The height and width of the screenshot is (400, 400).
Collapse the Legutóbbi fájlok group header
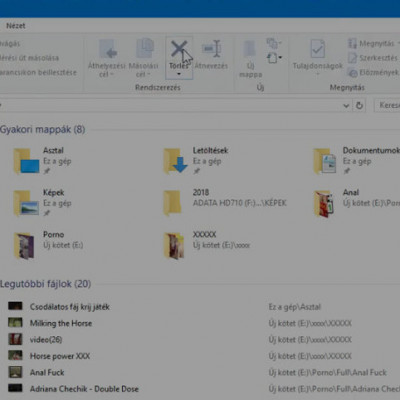coord(45,284)
